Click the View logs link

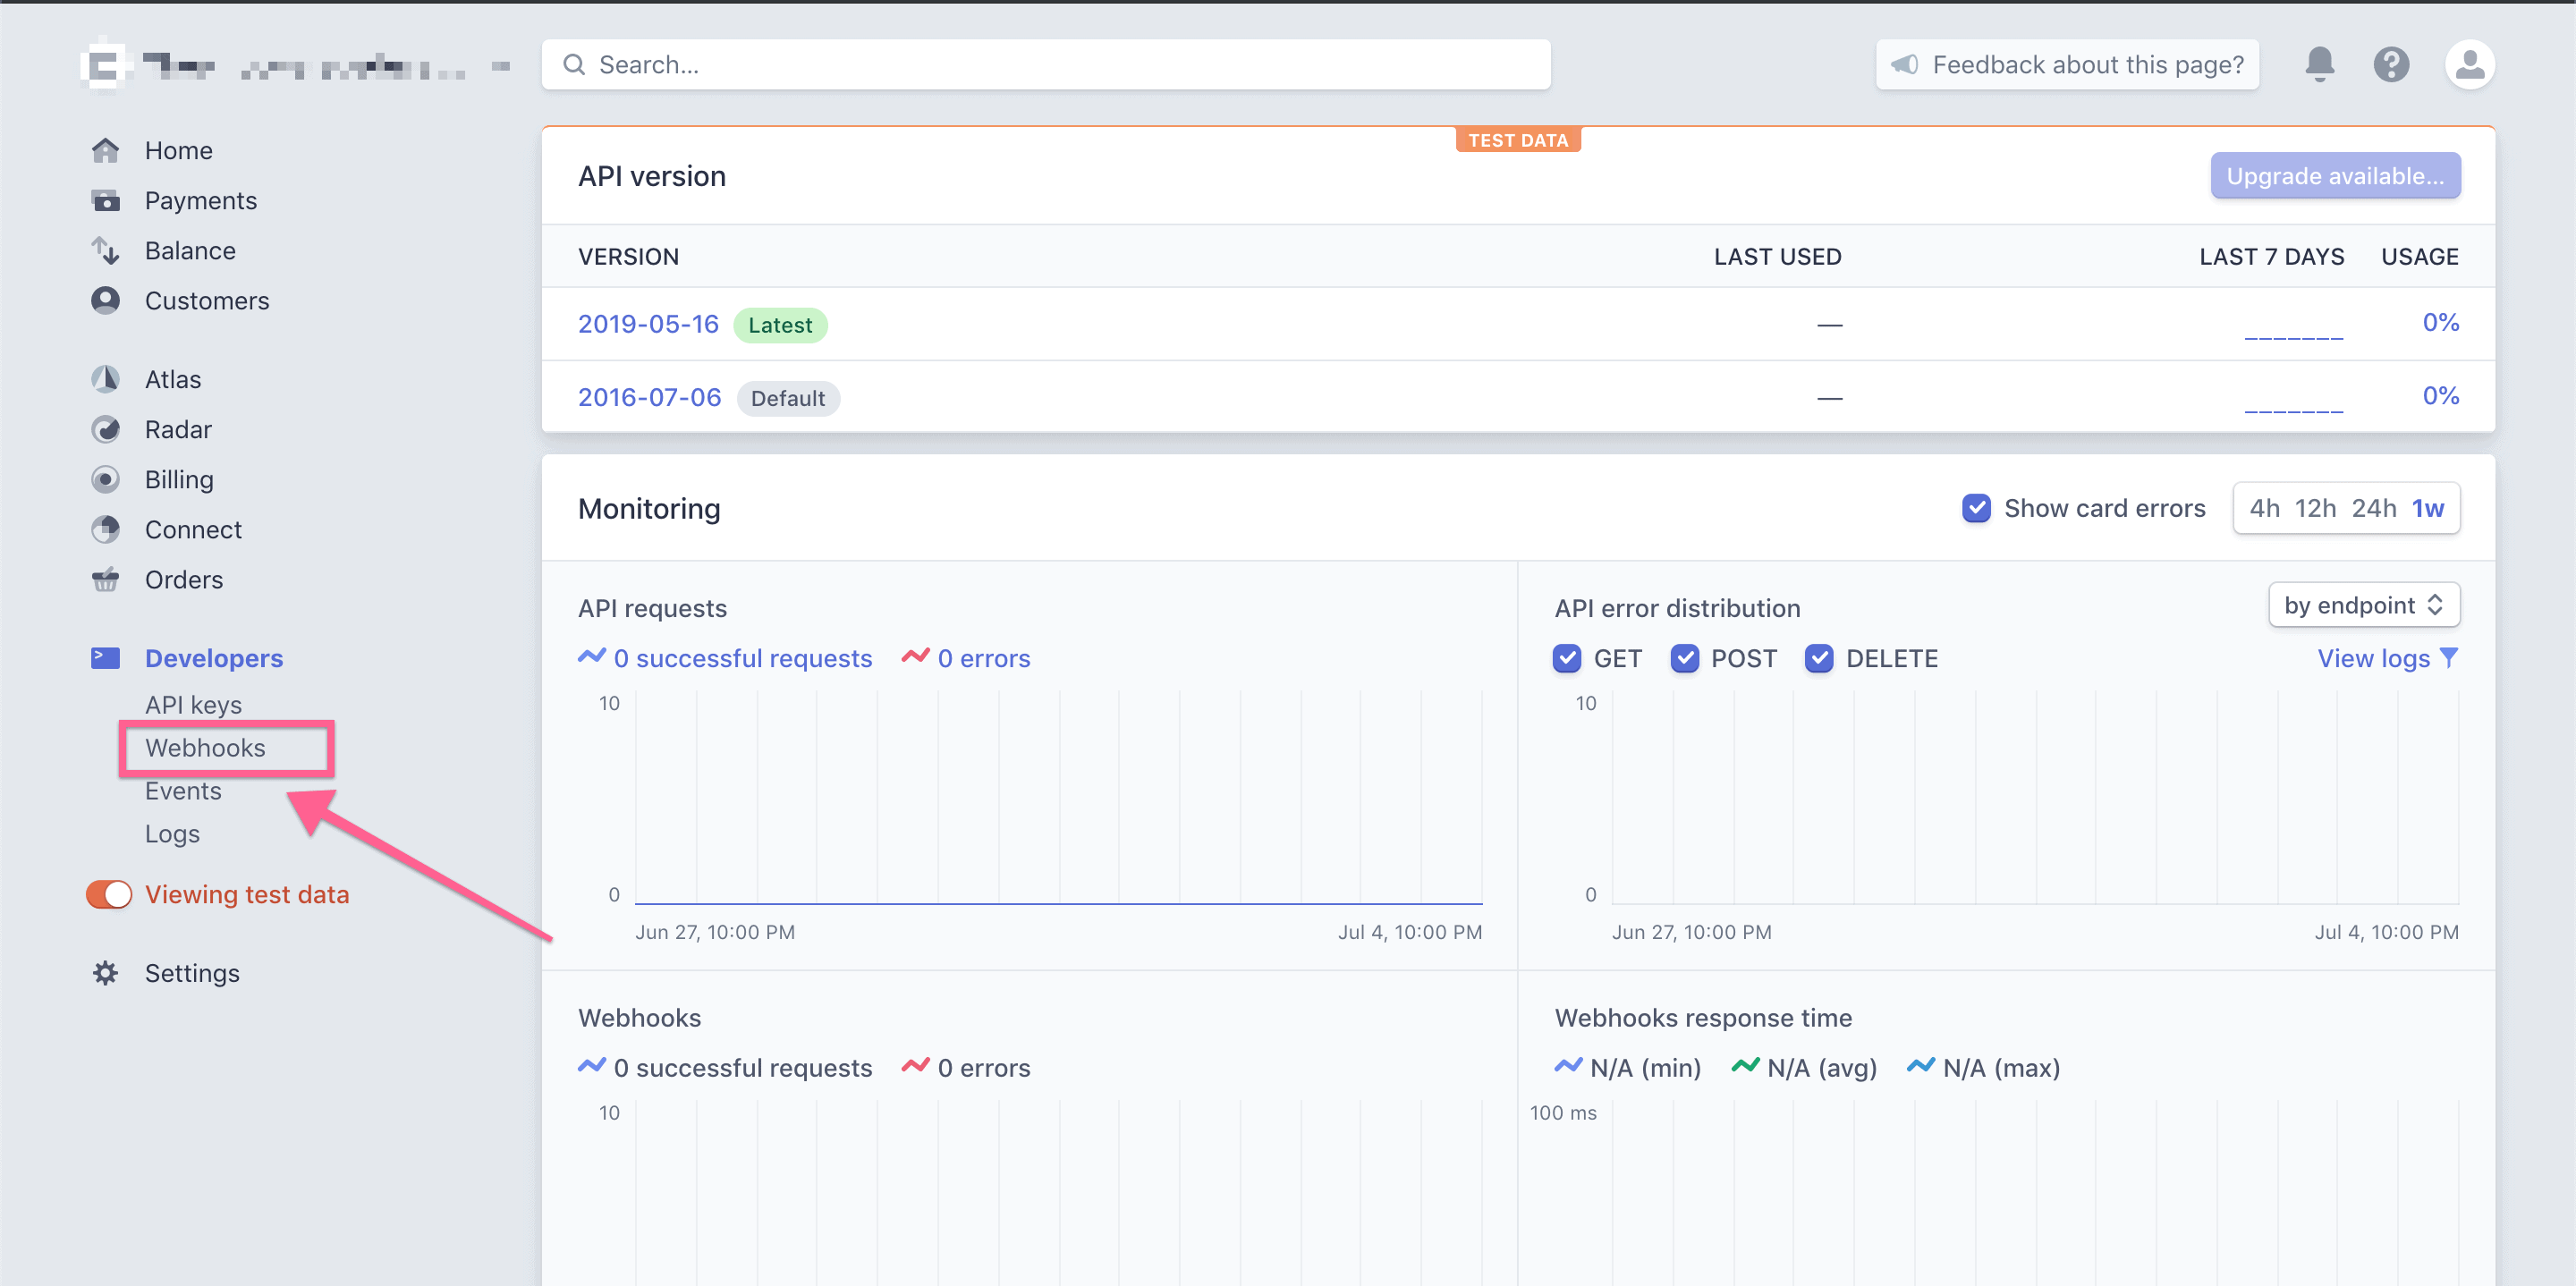coord(2373,658)
